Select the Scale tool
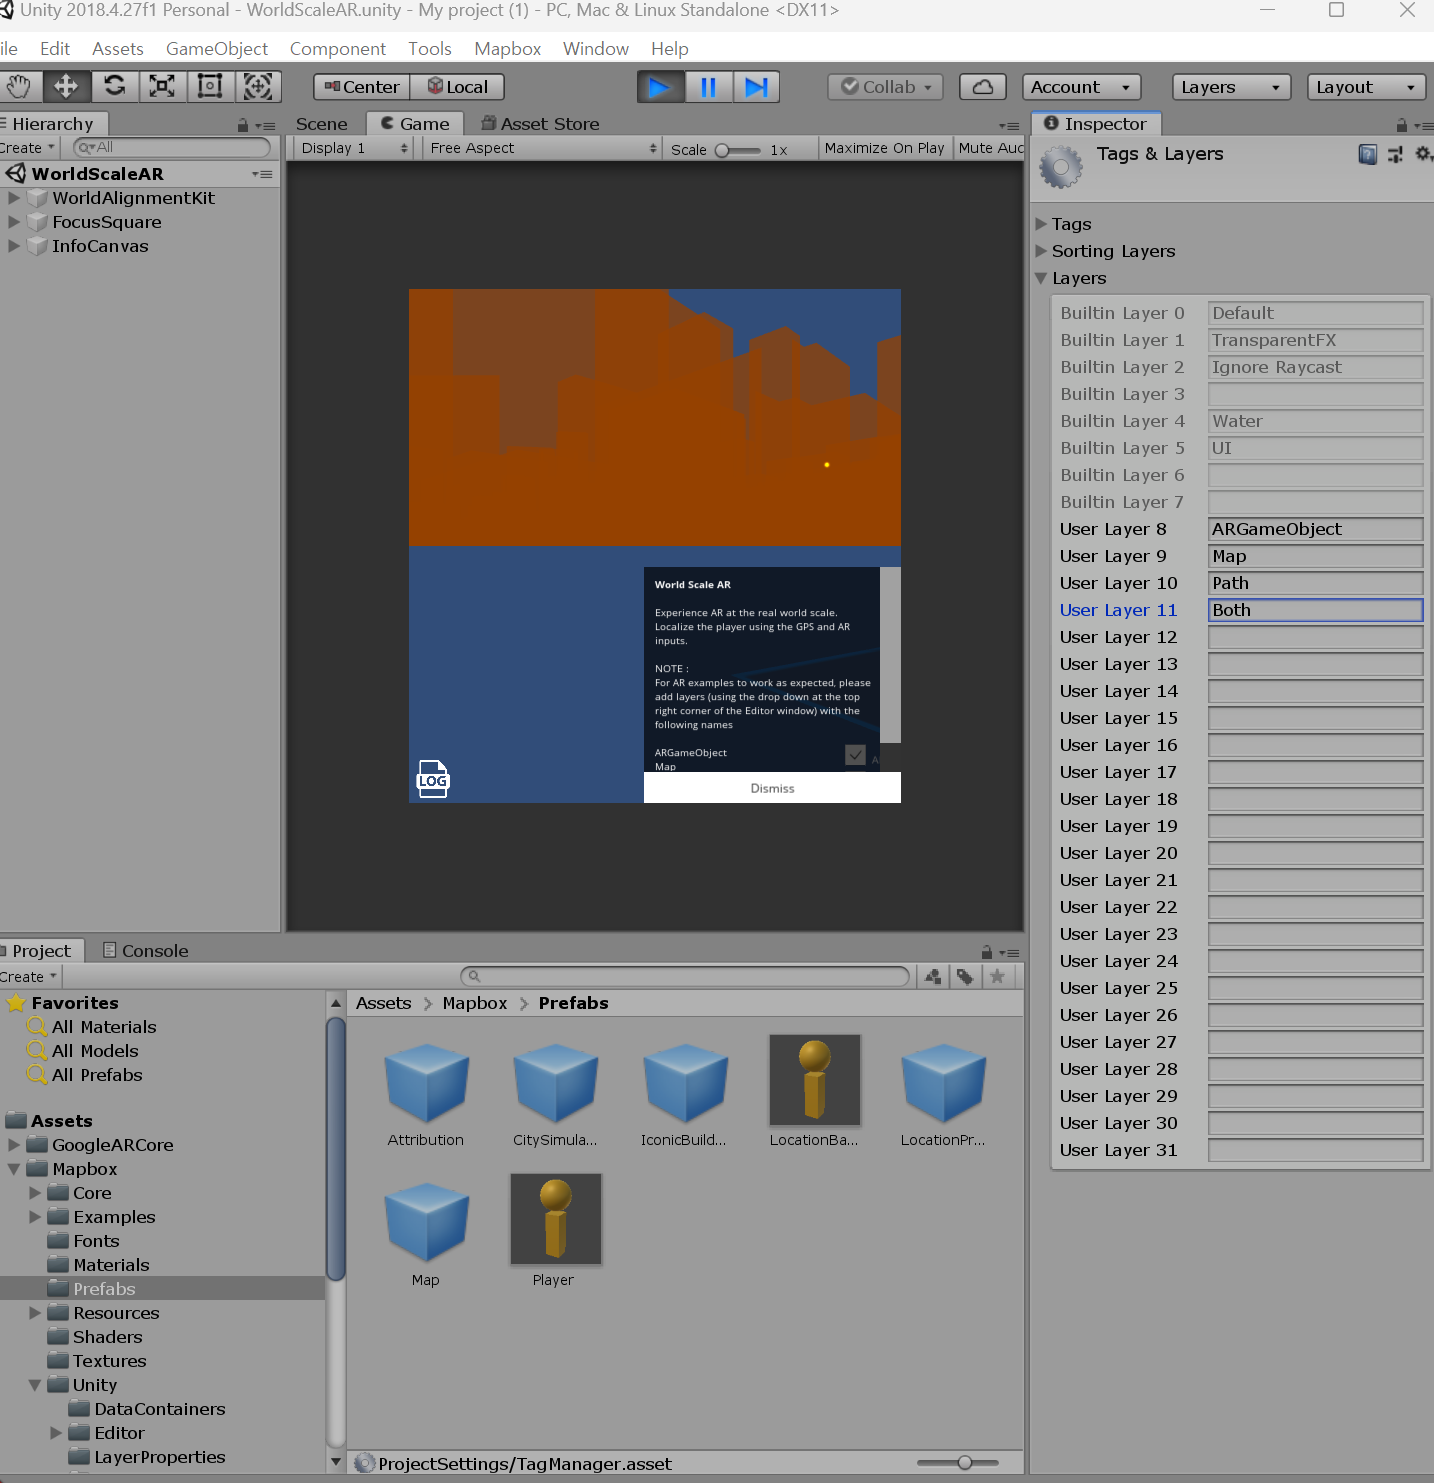The image size is (1434, 1483). point(162,87)
